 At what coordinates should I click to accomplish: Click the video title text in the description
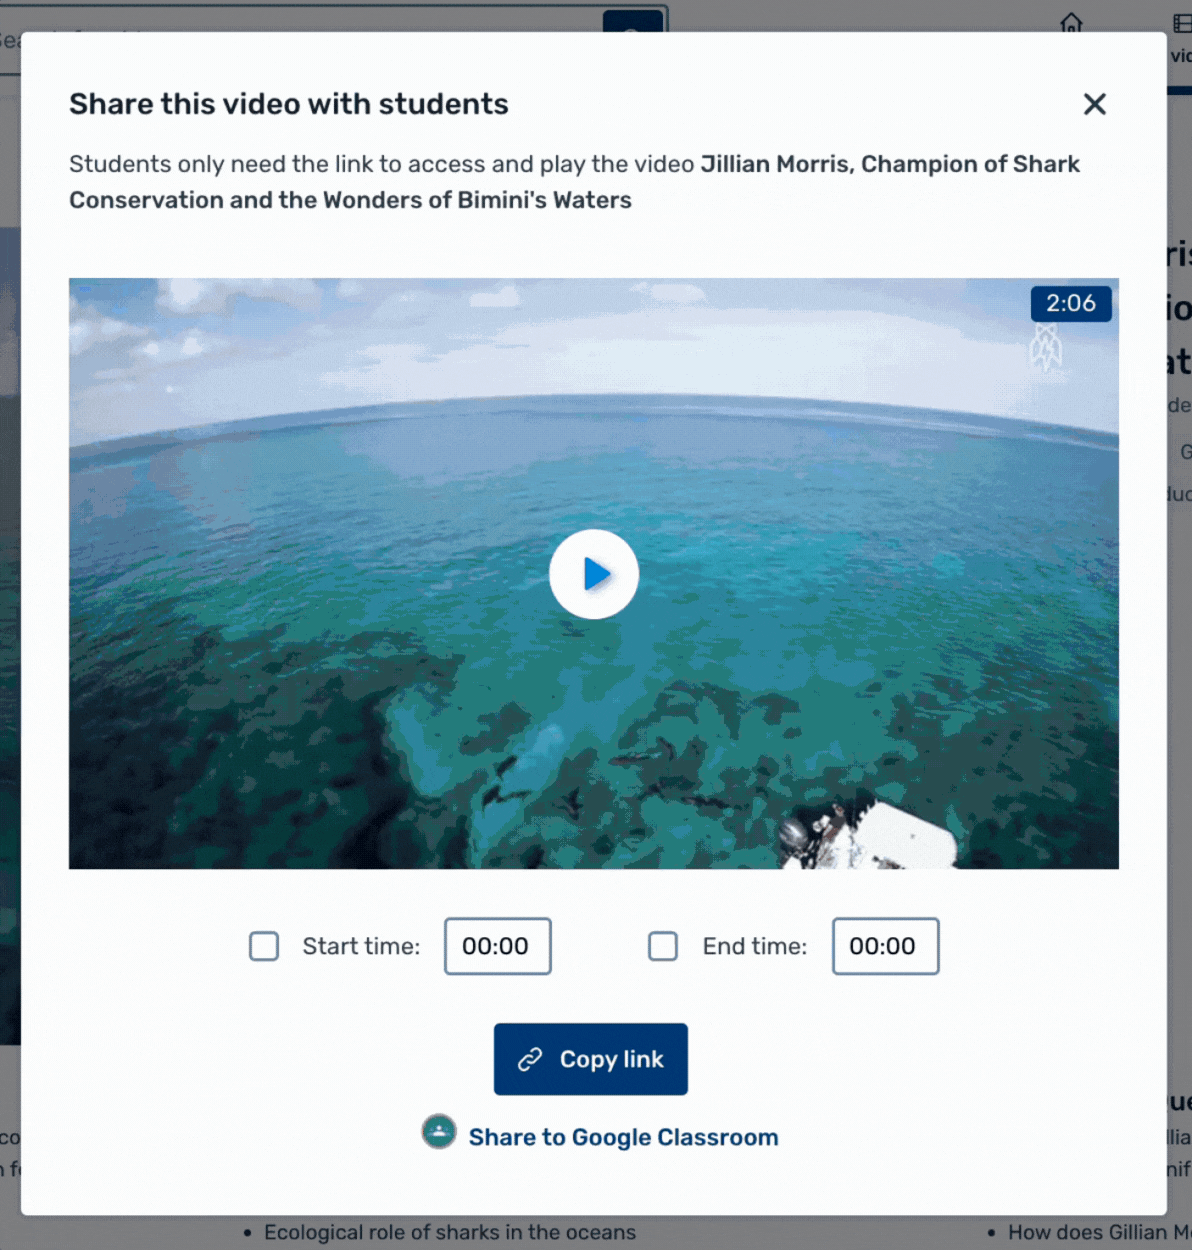pyautogui.click(x=575, y=182)
